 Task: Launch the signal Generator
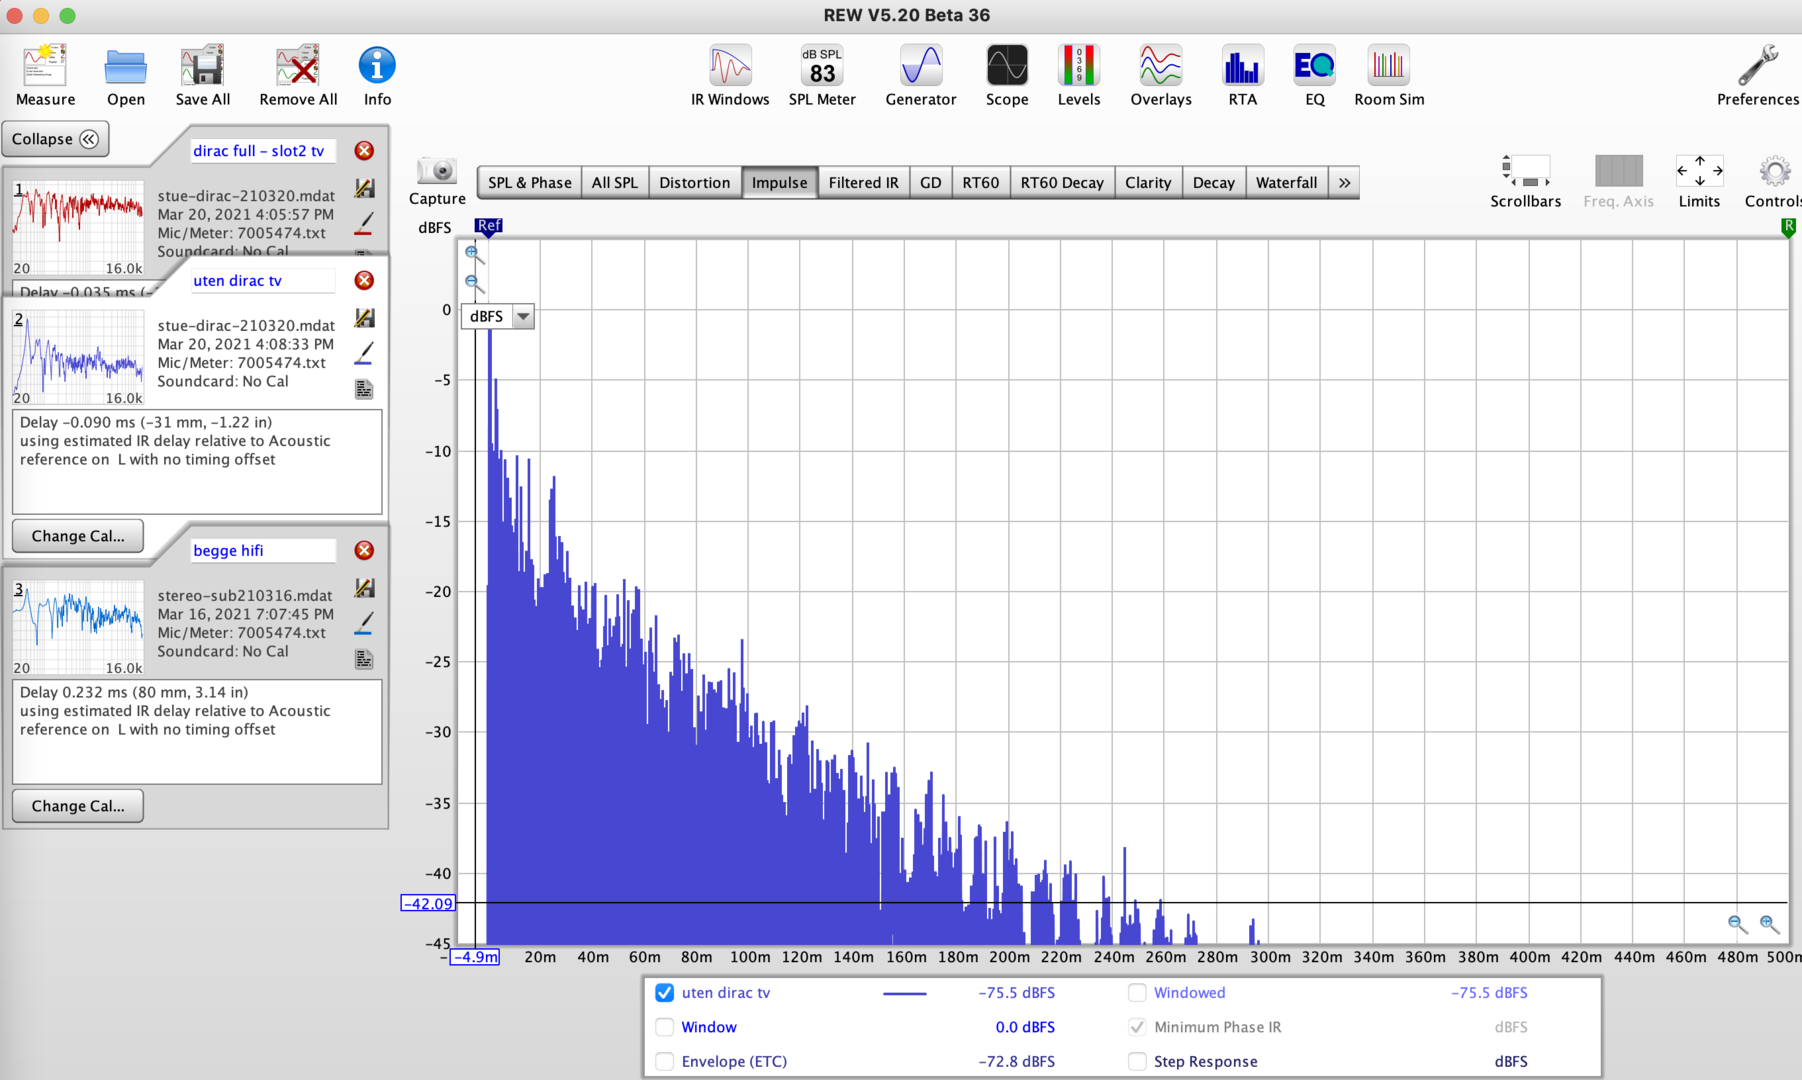(920, 75)
